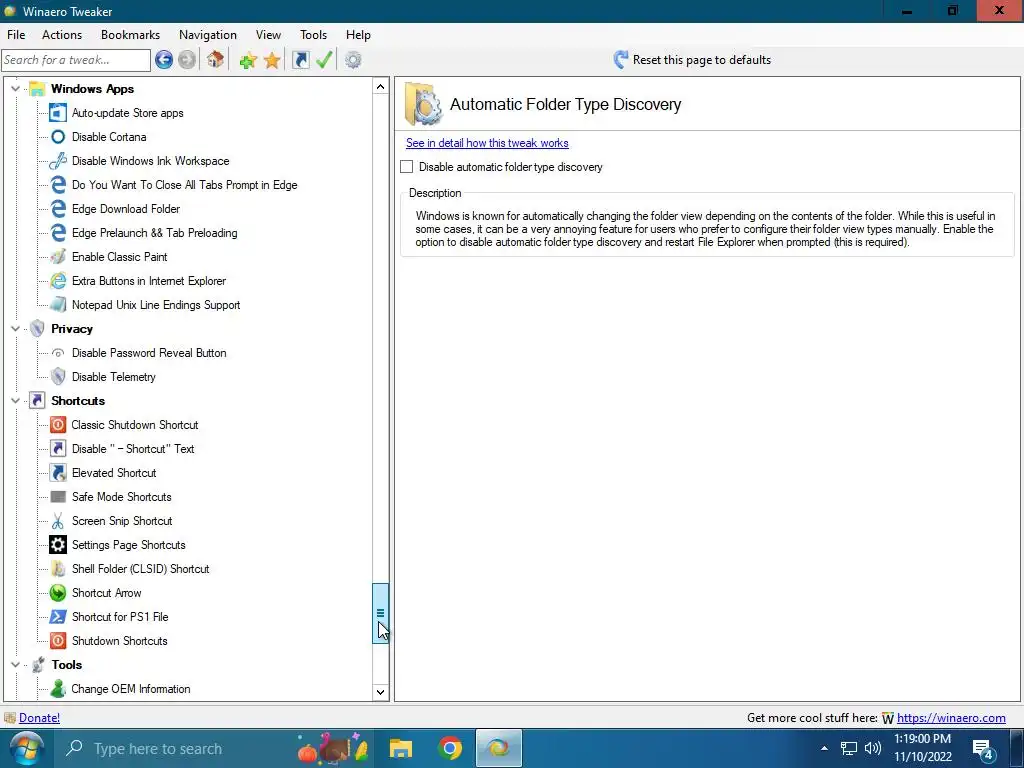
Task: Open the Actions menu
Action: pos(62,35)
